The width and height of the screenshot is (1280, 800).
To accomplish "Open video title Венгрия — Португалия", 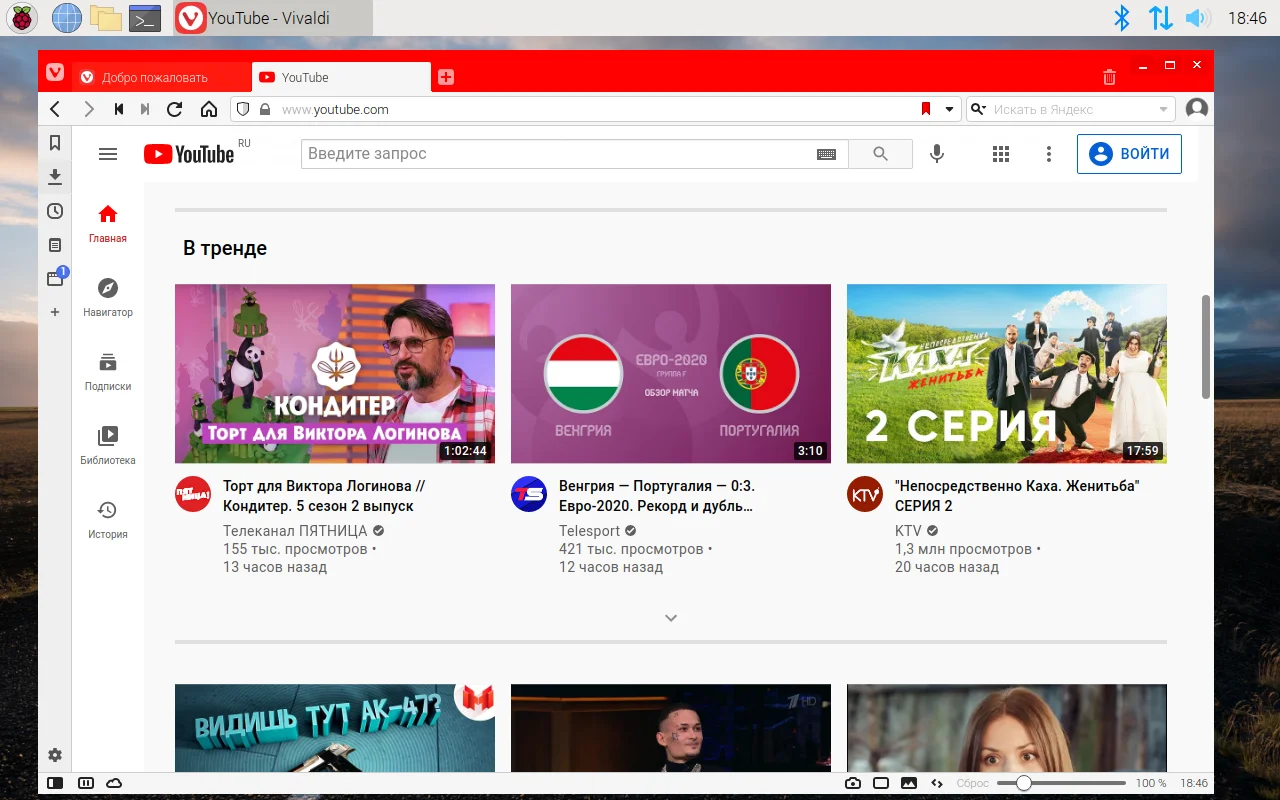I will click(657, 496).
